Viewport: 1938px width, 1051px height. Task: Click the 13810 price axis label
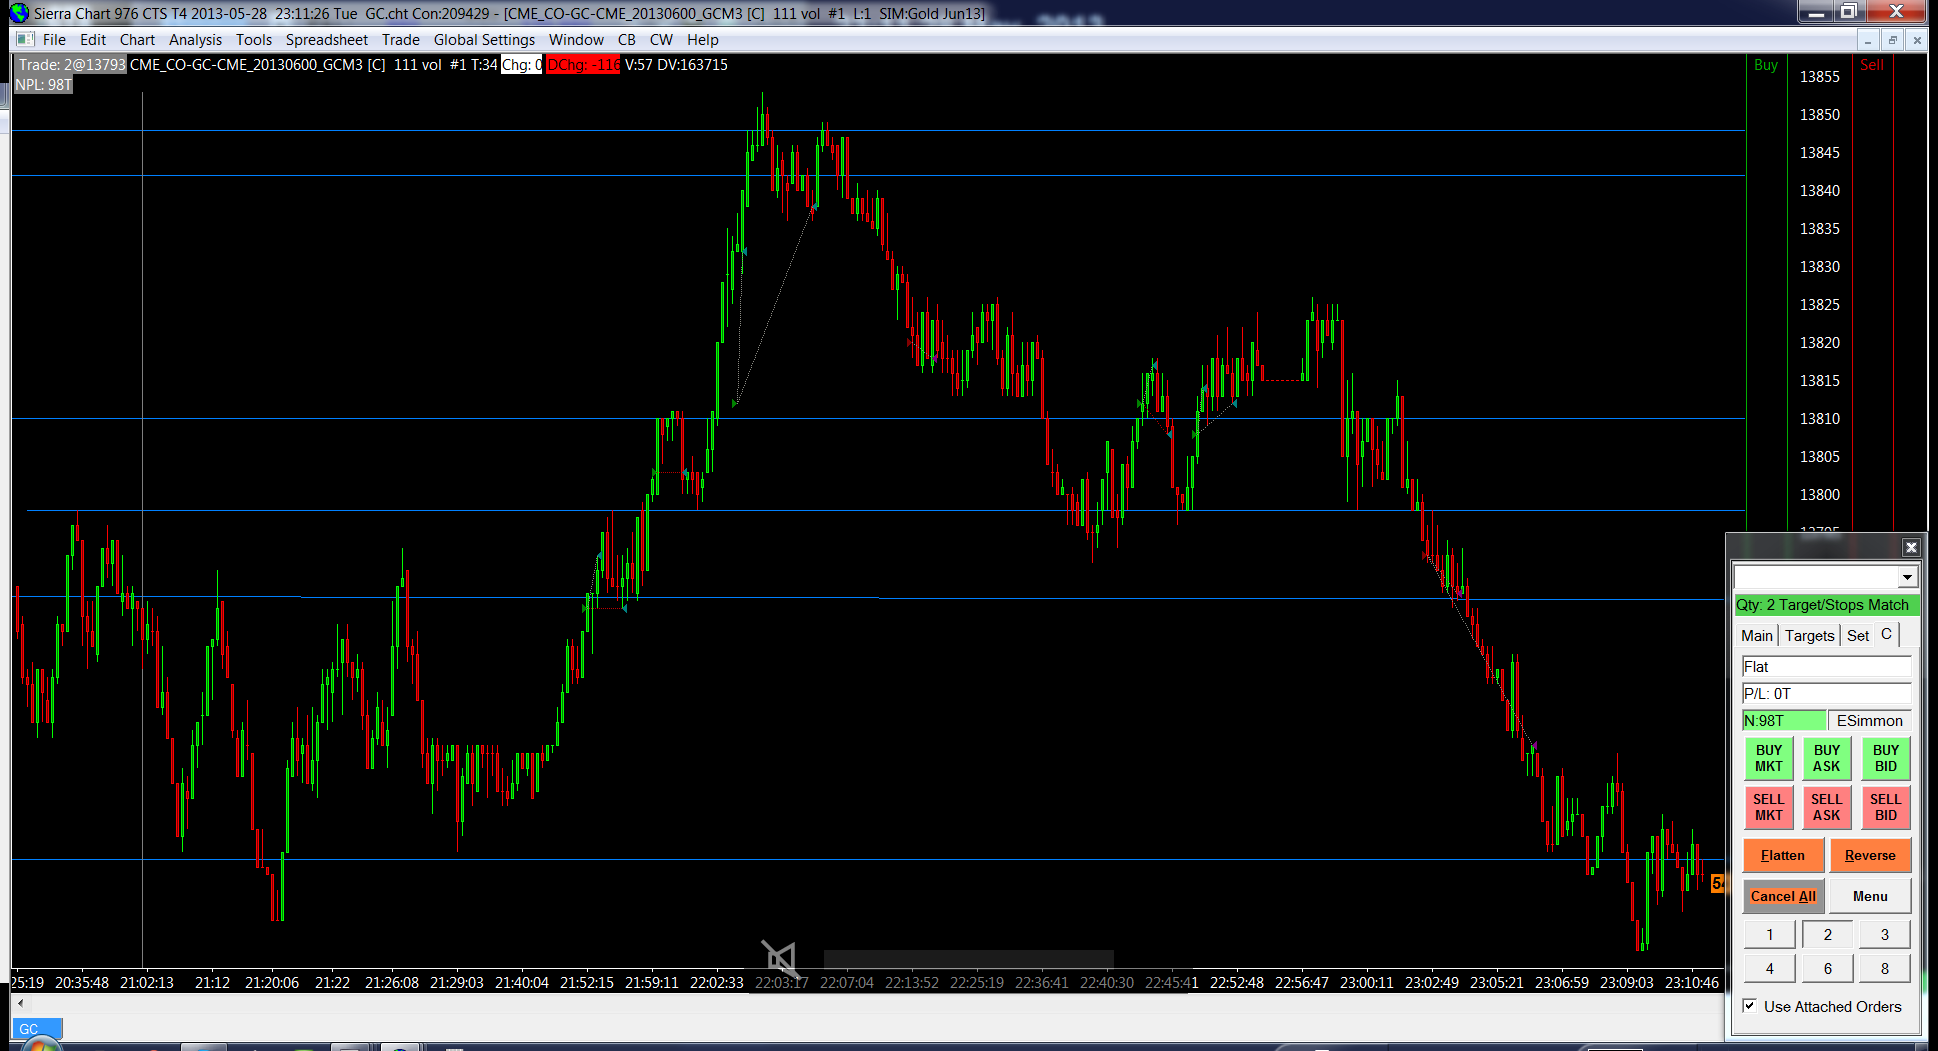pyautogui.click(x=1819, y=419)
